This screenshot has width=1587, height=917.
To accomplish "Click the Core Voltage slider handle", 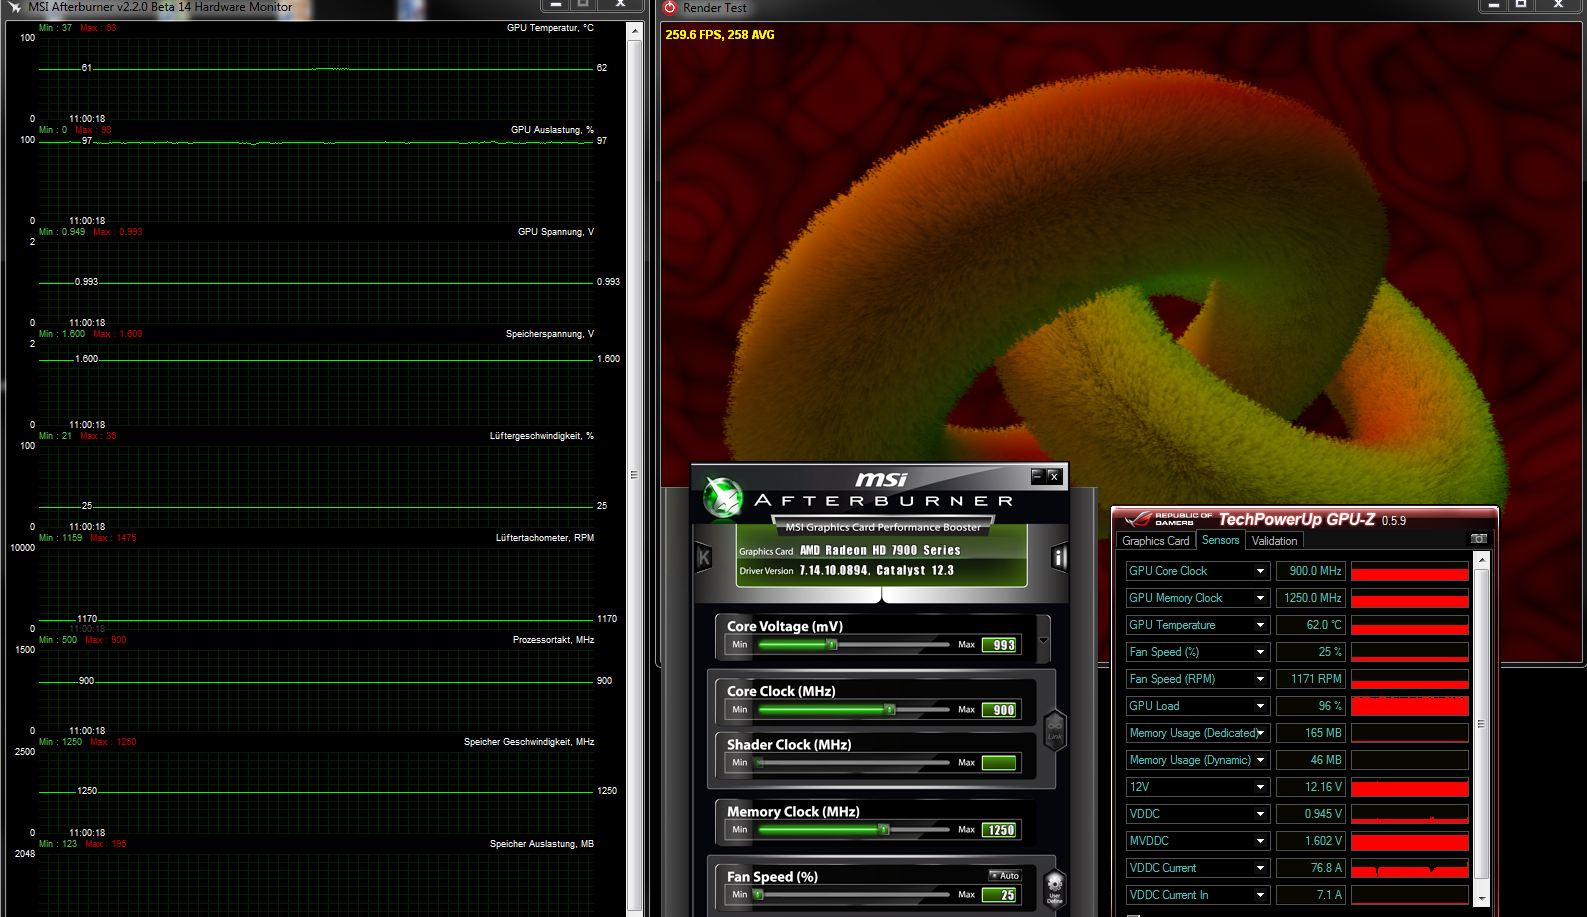I will point(831,645).
